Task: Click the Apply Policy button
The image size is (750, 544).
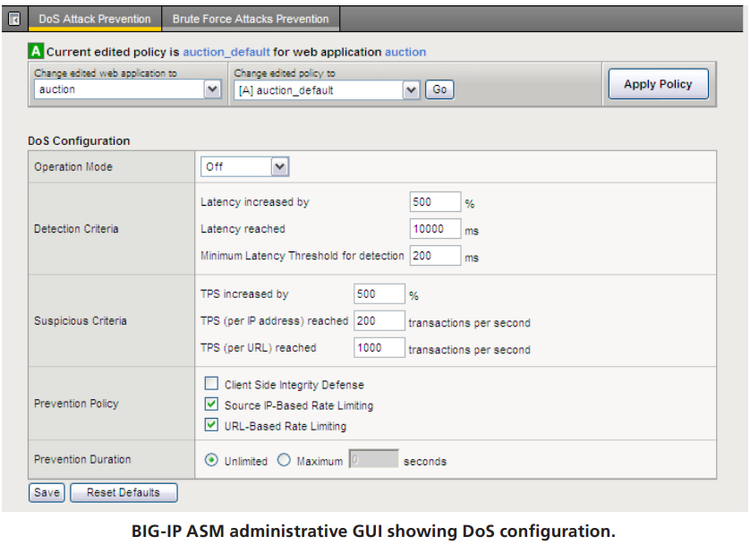Action: [x=657, y=84]
